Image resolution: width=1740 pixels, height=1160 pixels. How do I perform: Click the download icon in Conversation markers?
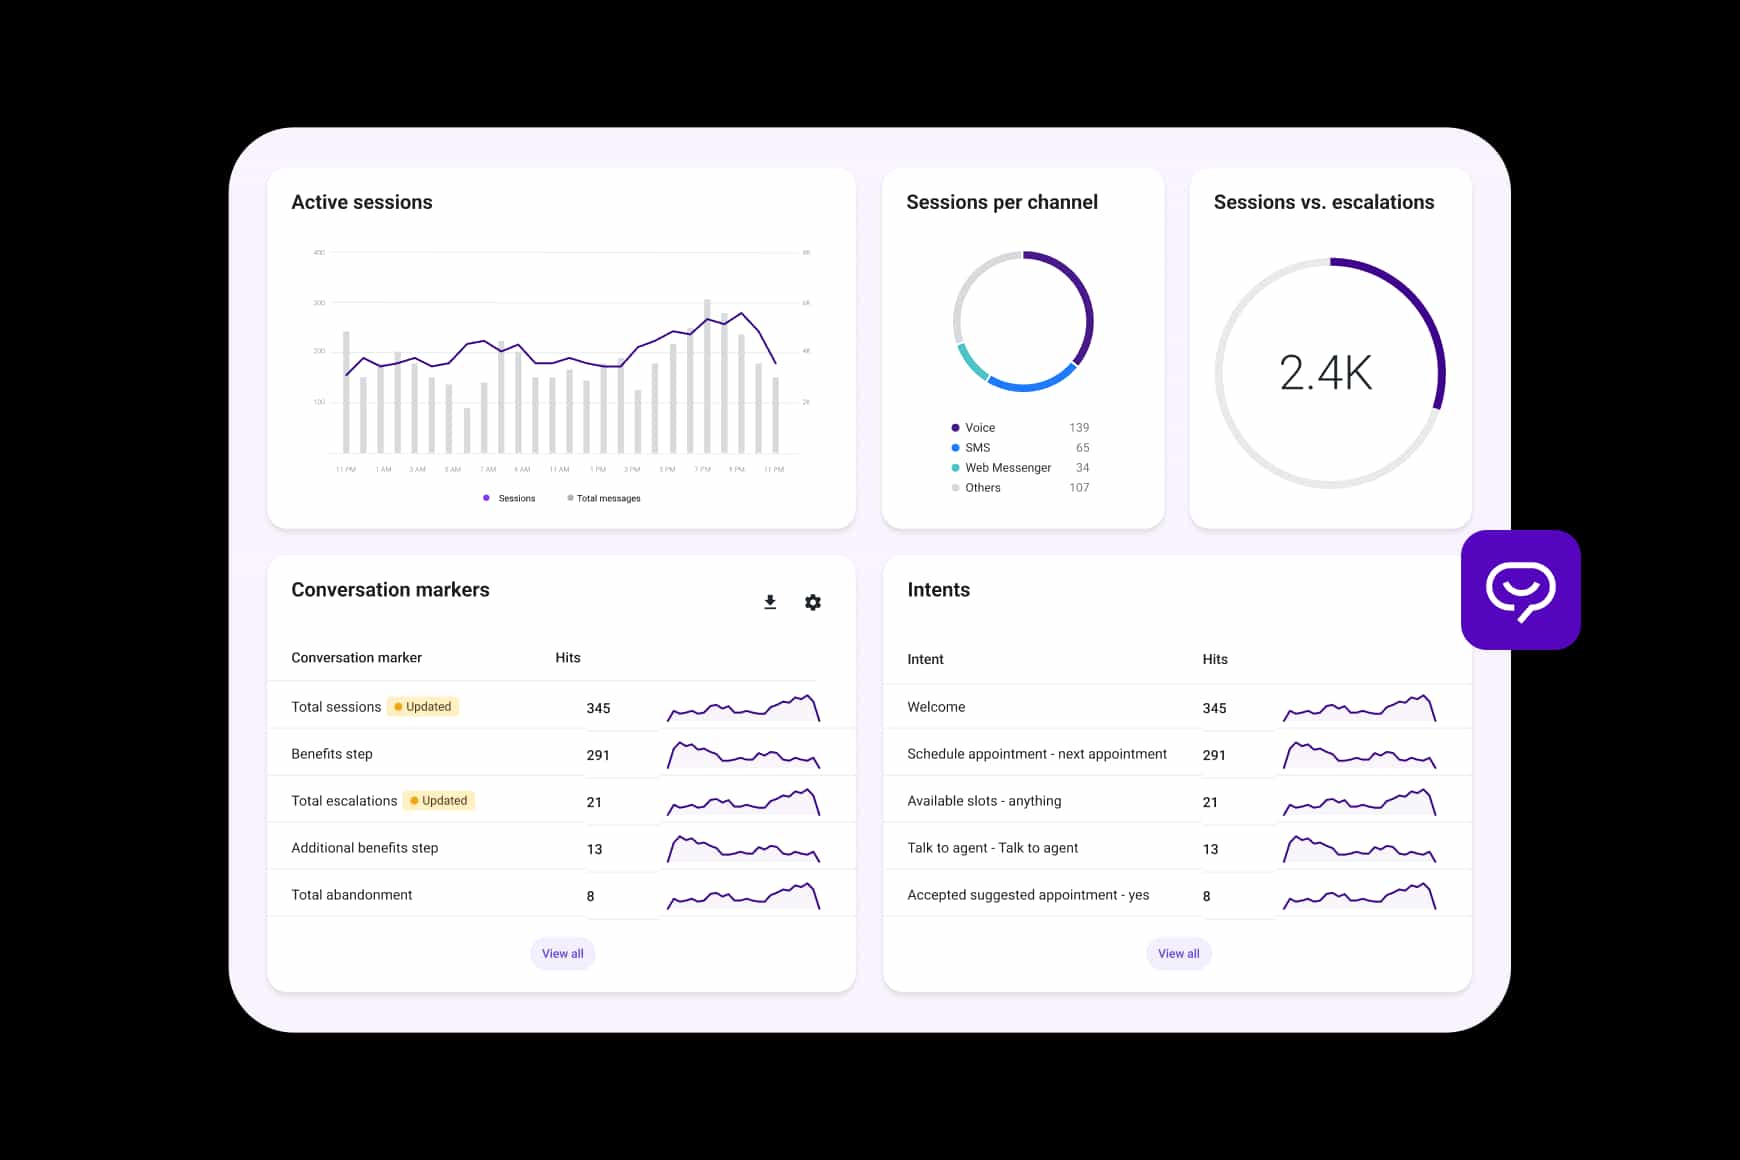(x=770, y=602)
